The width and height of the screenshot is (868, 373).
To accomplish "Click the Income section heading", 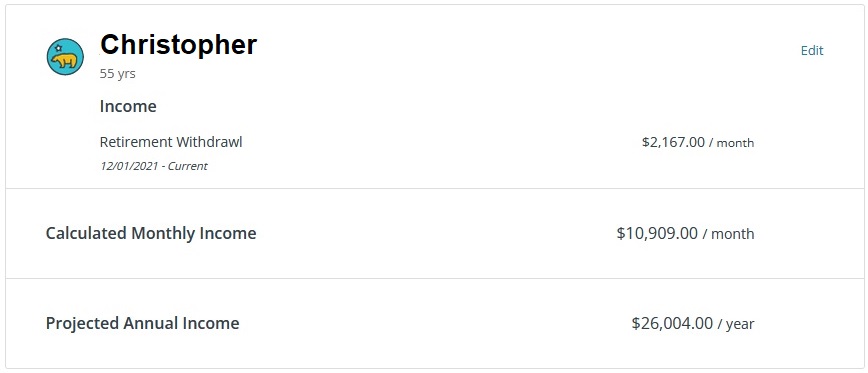I will (x=128, y=106).
